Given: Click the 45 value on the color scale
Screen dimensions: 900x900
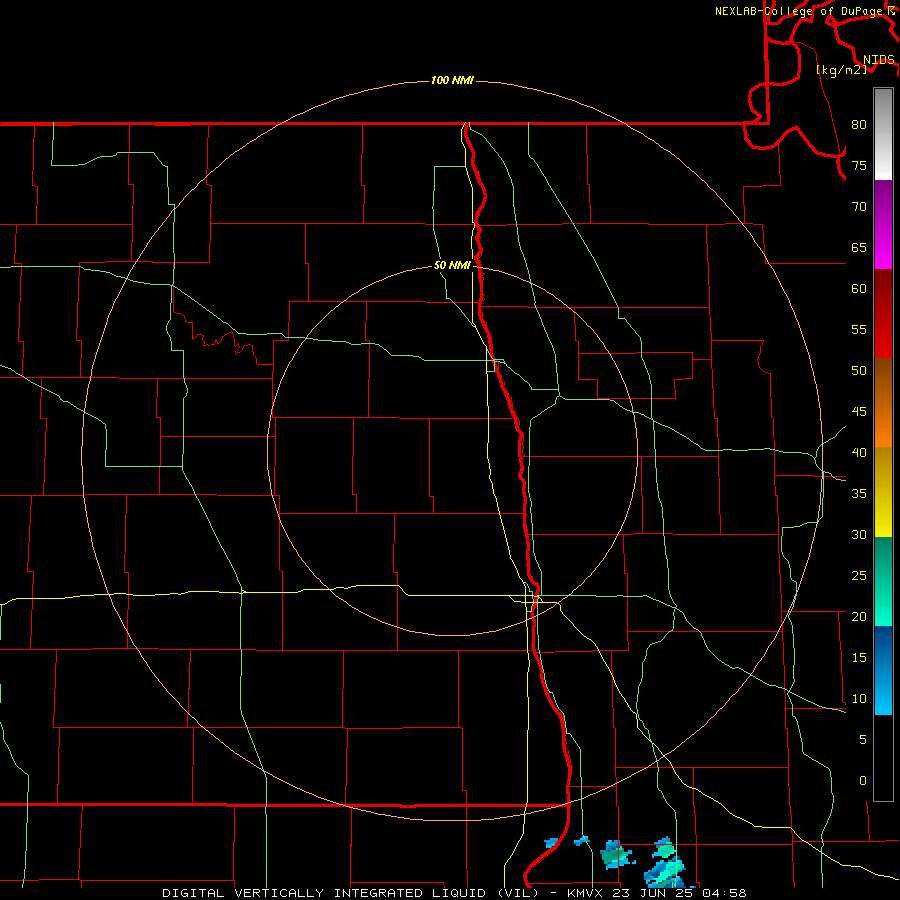Looking at the screenshot, I should click(859, 412).
